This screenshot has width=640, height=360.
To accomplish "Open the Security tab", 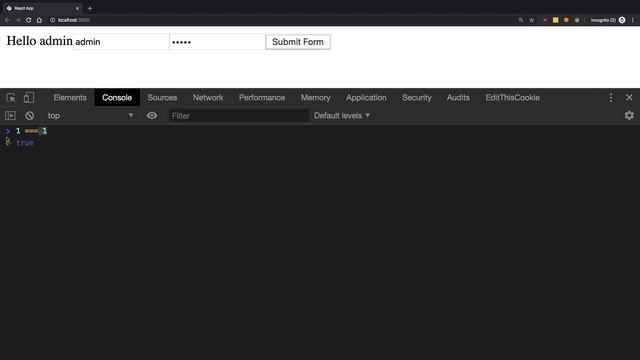I will pos(417,98).
